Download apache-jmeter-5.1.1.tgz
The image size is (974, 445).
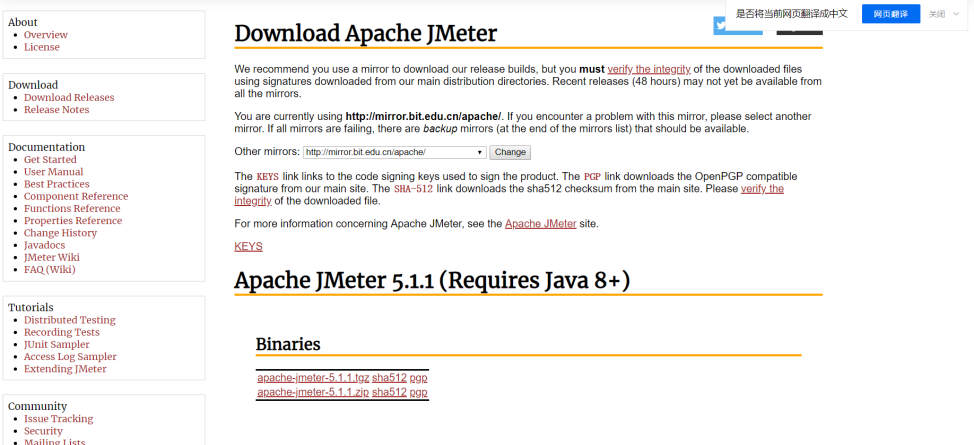pos(313,378)
